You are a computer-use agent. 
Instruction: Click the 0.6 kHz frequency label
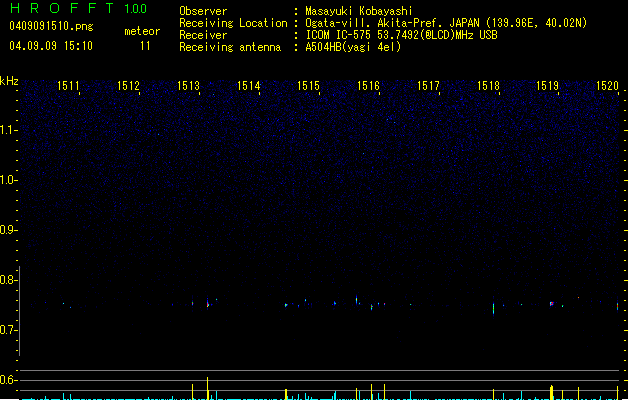[8, 380]
